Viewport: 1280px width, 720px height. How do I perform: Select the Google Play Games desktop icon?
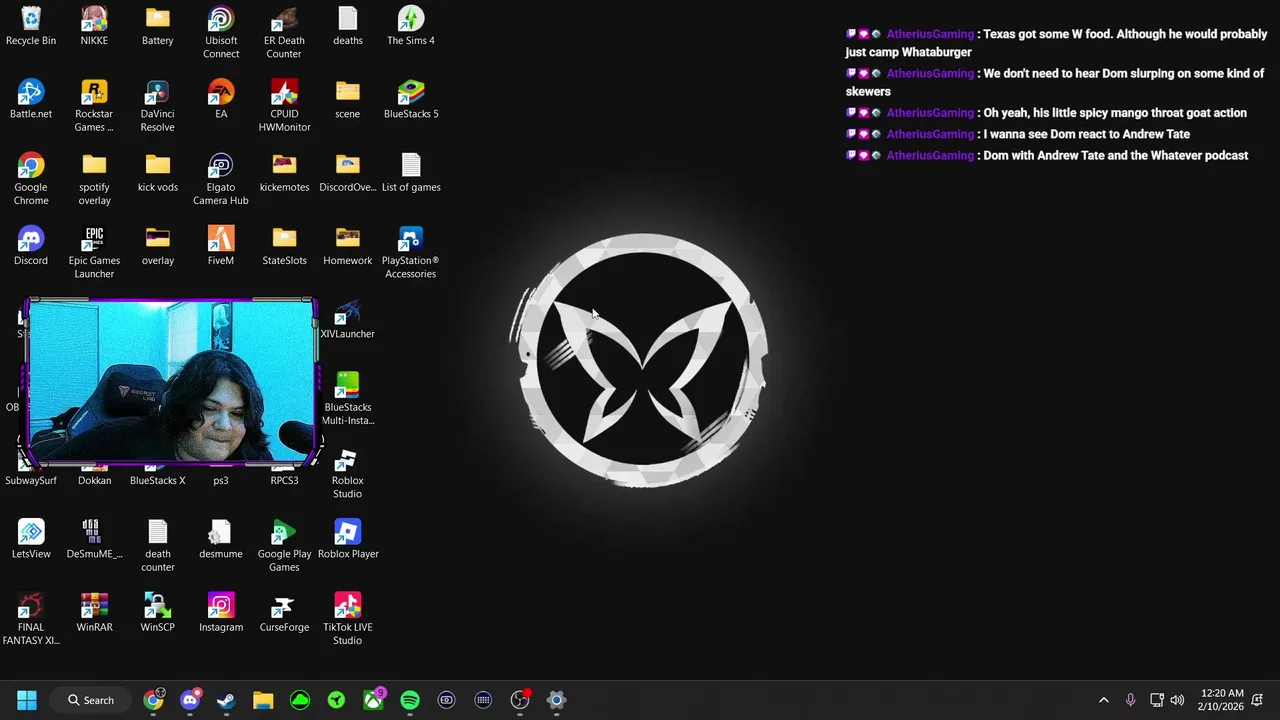click(x=284, y=545)
